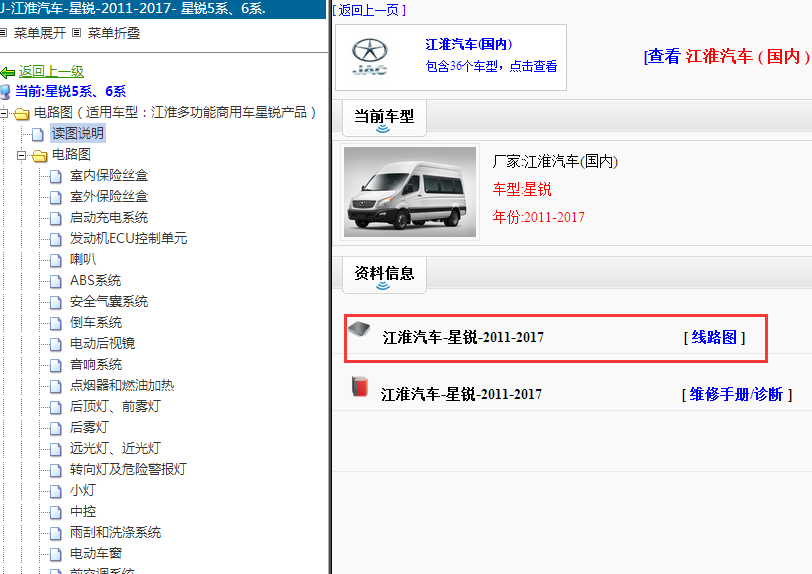Click the folder icon of top 电路图（适用车型
The image size is (812, 574).
[x=22, y=113]
